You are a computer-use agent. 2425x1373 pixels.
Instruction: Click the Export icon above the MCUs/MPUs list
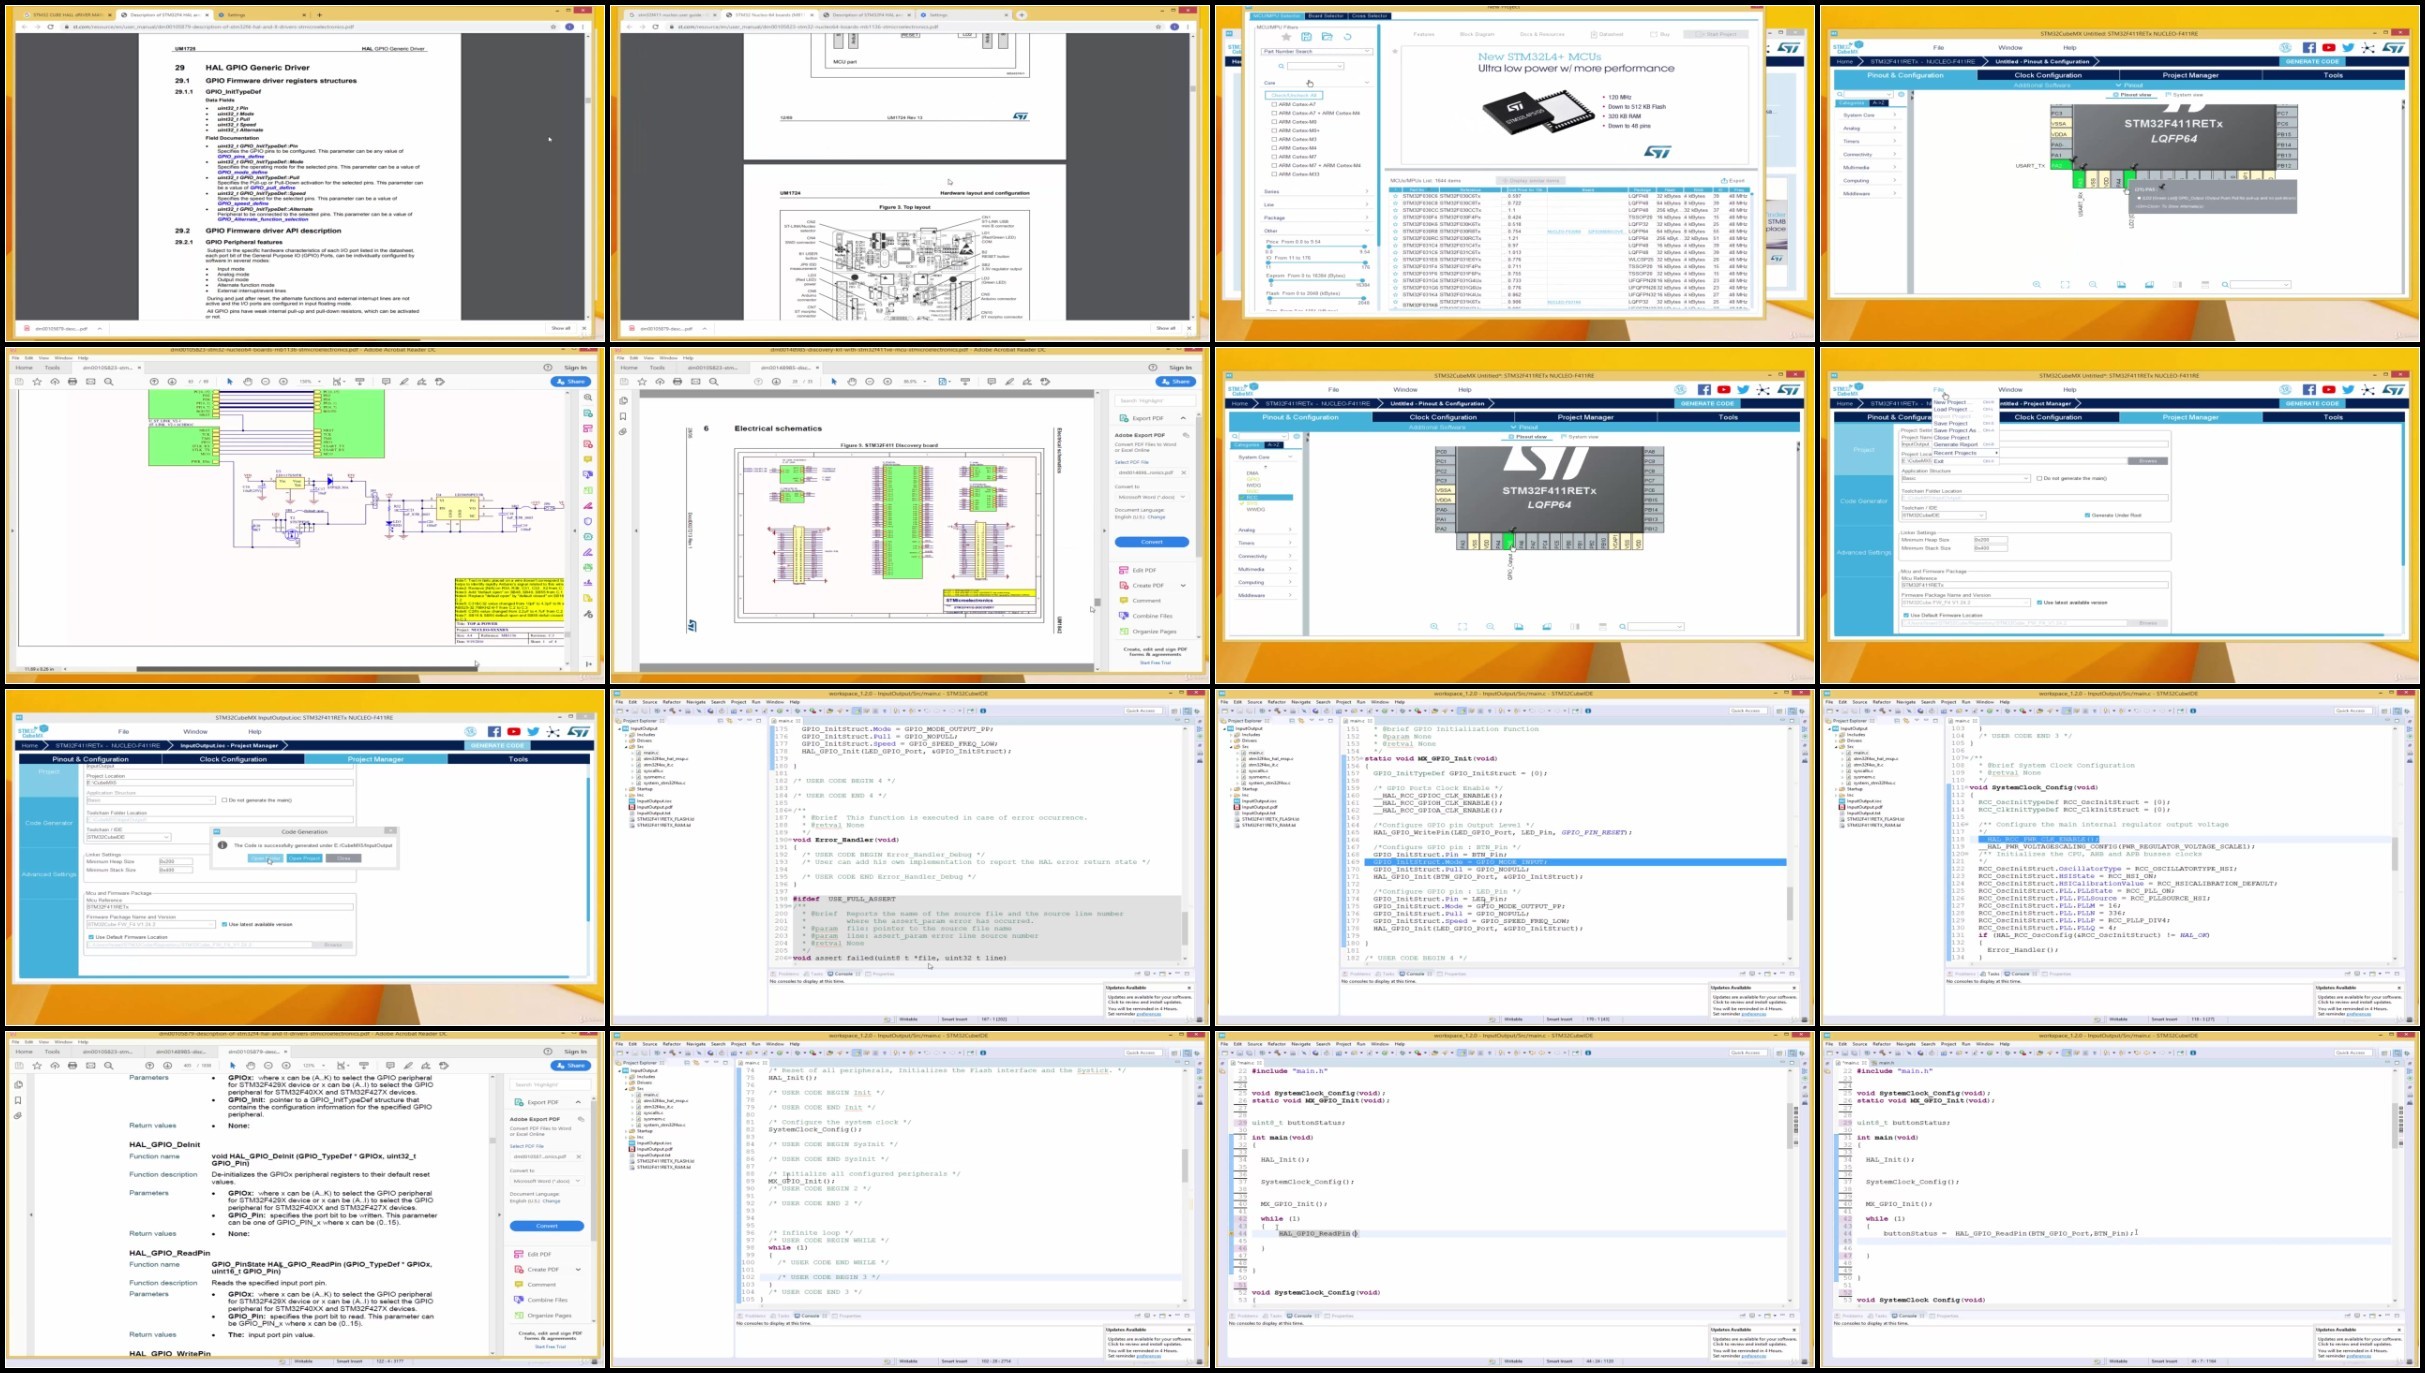pyautogui.click(x=1733, y=181)
